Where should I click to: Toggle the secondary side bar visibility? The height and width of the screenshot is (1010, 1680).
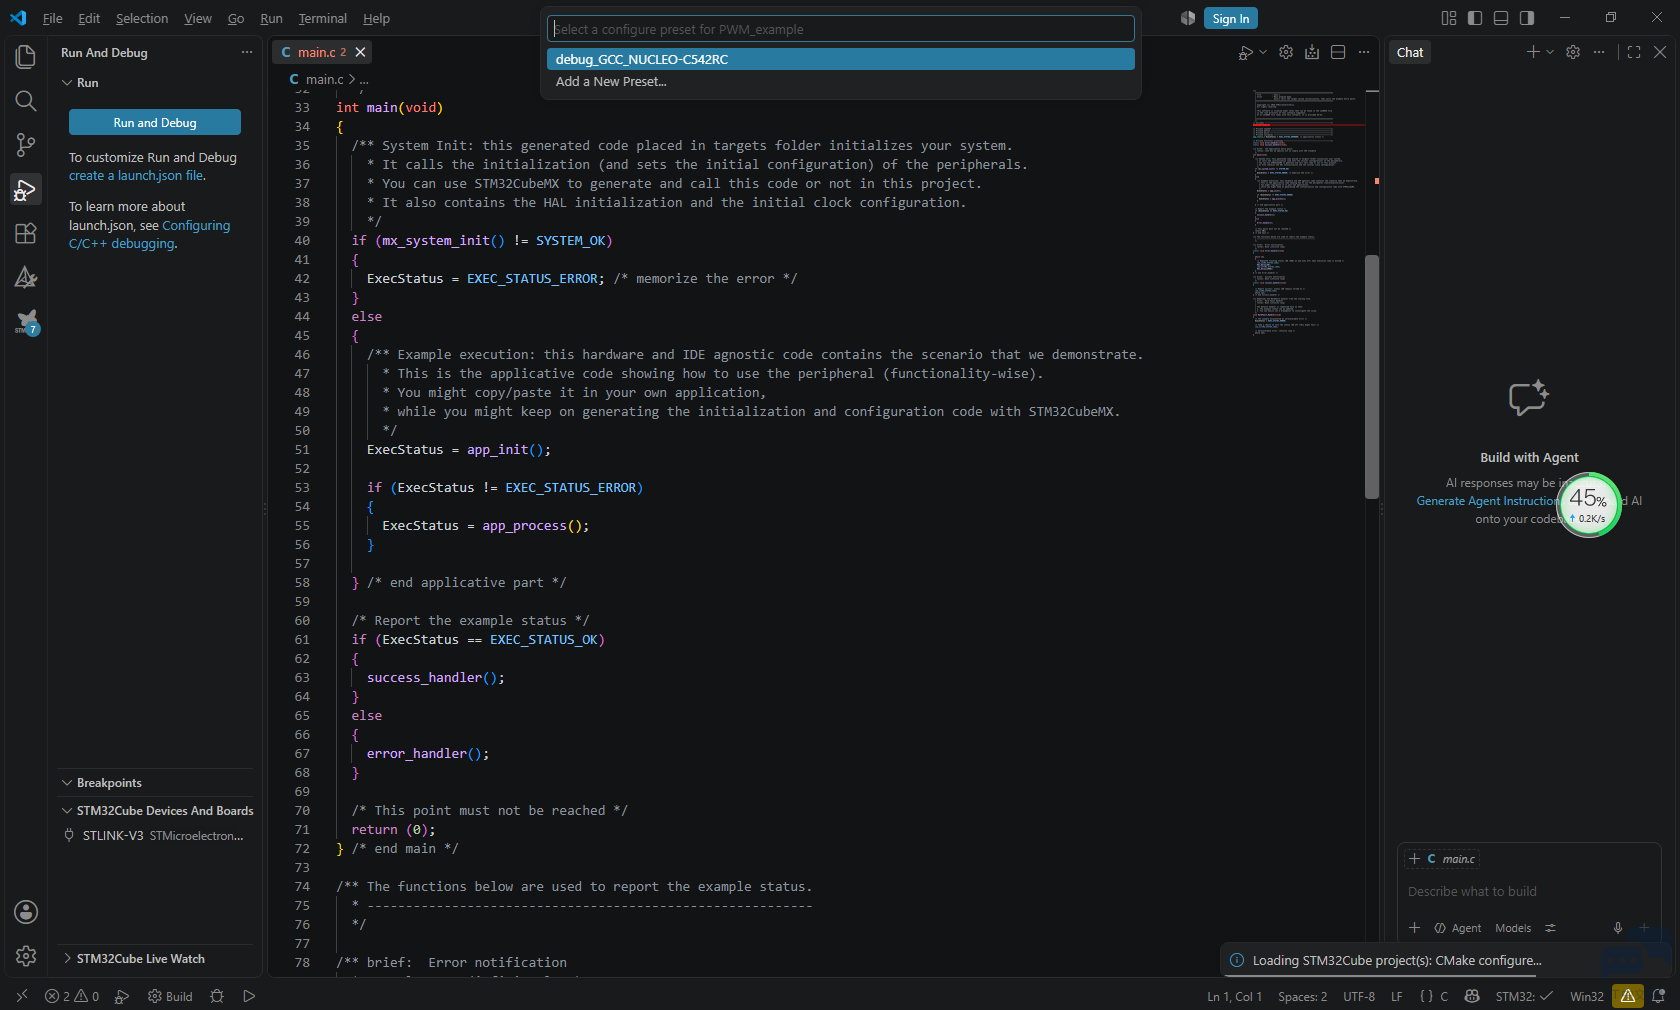pyautogui.click(x=1527, y=18)
